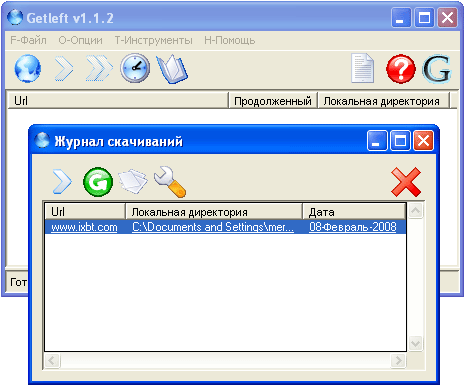Click the globe Enter URL icon in Getleft toolbar
The image size is (465, 386).
pyautogui.click(x=28, y=69)
